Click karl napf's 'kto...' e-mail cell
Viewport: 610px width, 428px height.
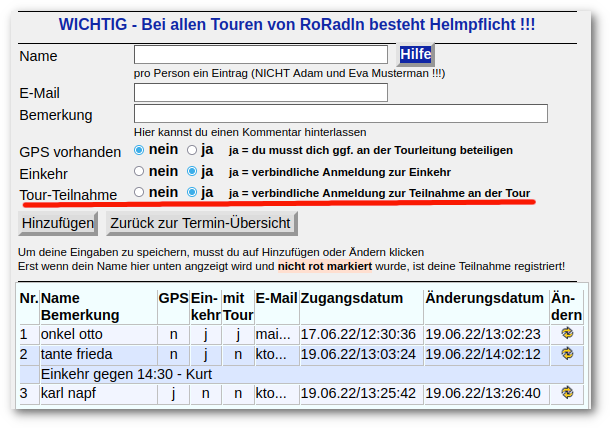271,393
